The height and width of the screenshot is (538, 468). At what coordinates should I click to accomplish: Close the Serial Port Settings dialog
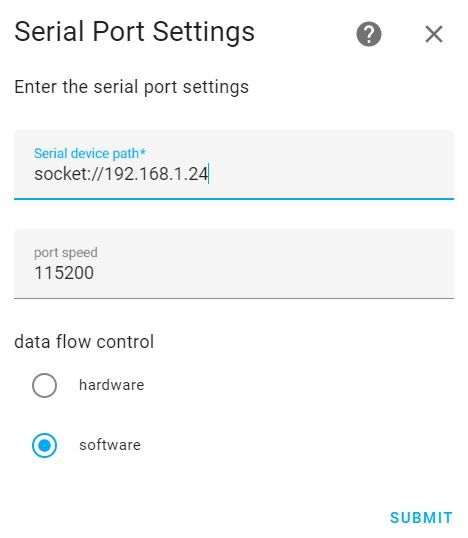pos(434,34)
